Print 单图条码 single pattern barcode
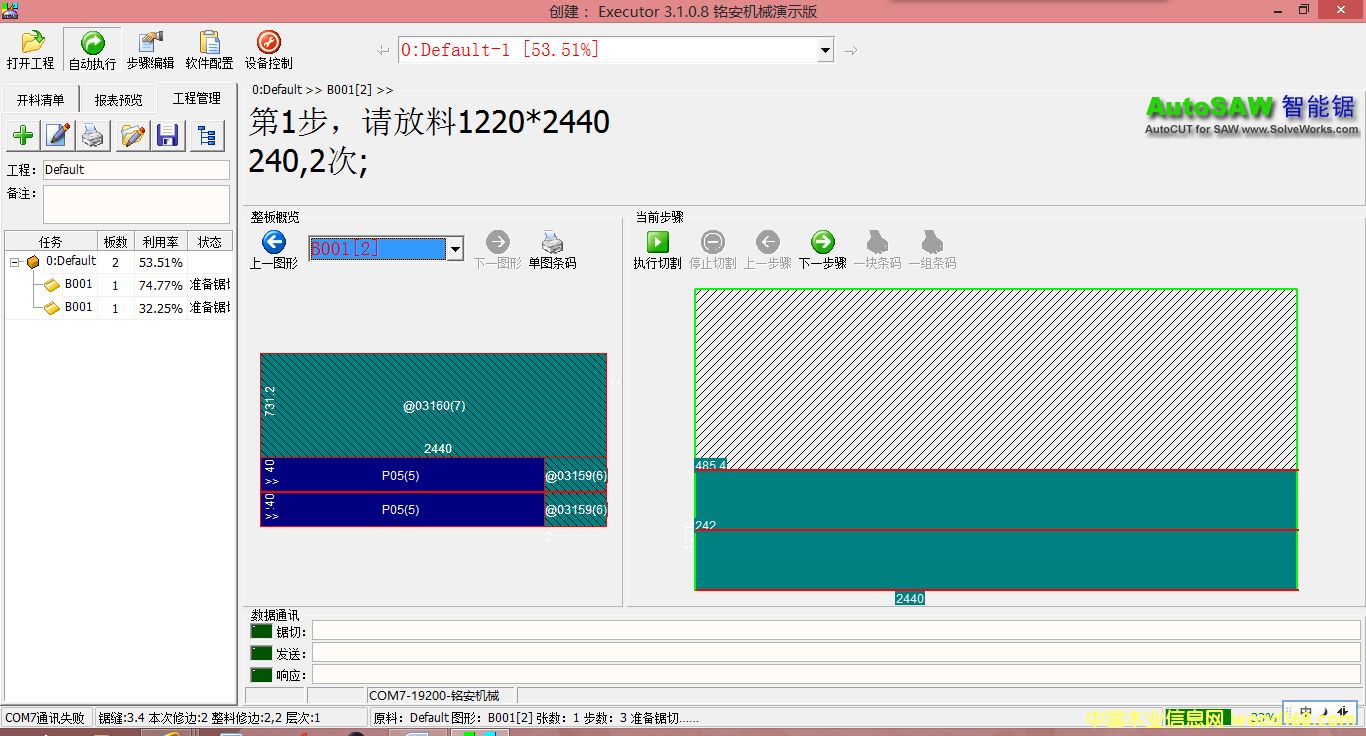 tap(552, 249)
